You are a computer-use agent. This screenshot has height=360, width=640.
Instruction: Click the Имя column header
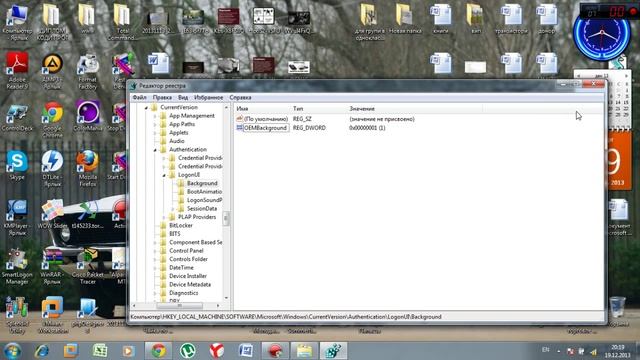(242, 109)
